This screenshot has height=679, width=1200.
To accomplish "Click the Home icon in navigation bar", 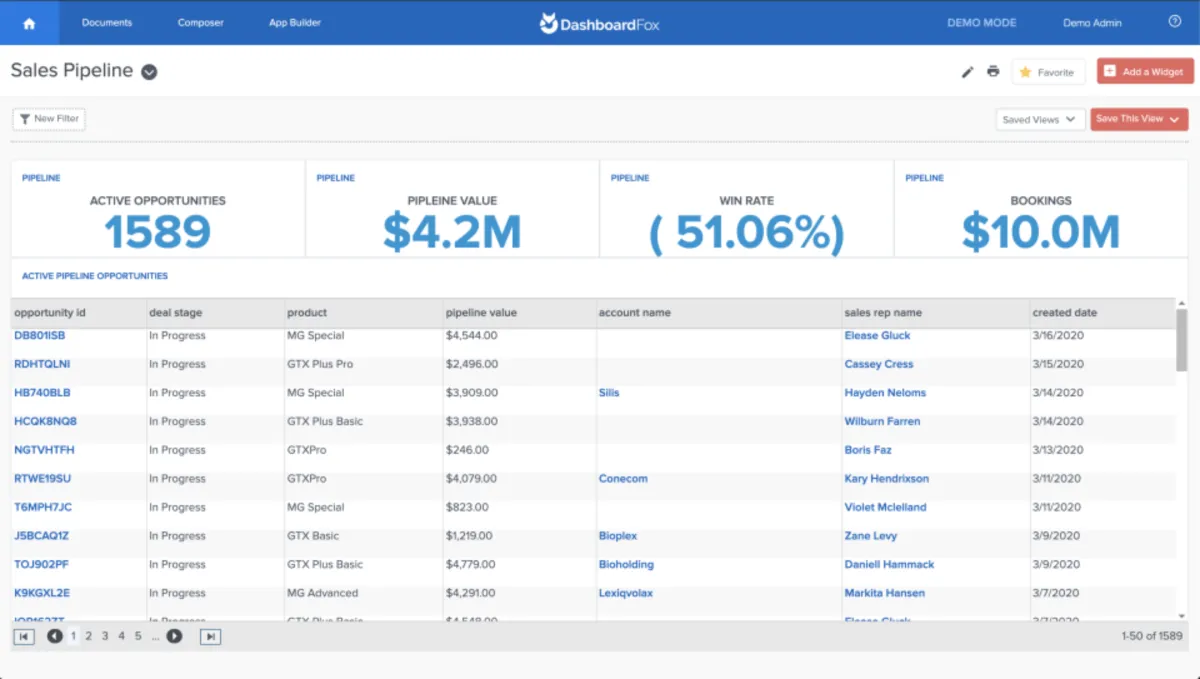I will 29,23.
